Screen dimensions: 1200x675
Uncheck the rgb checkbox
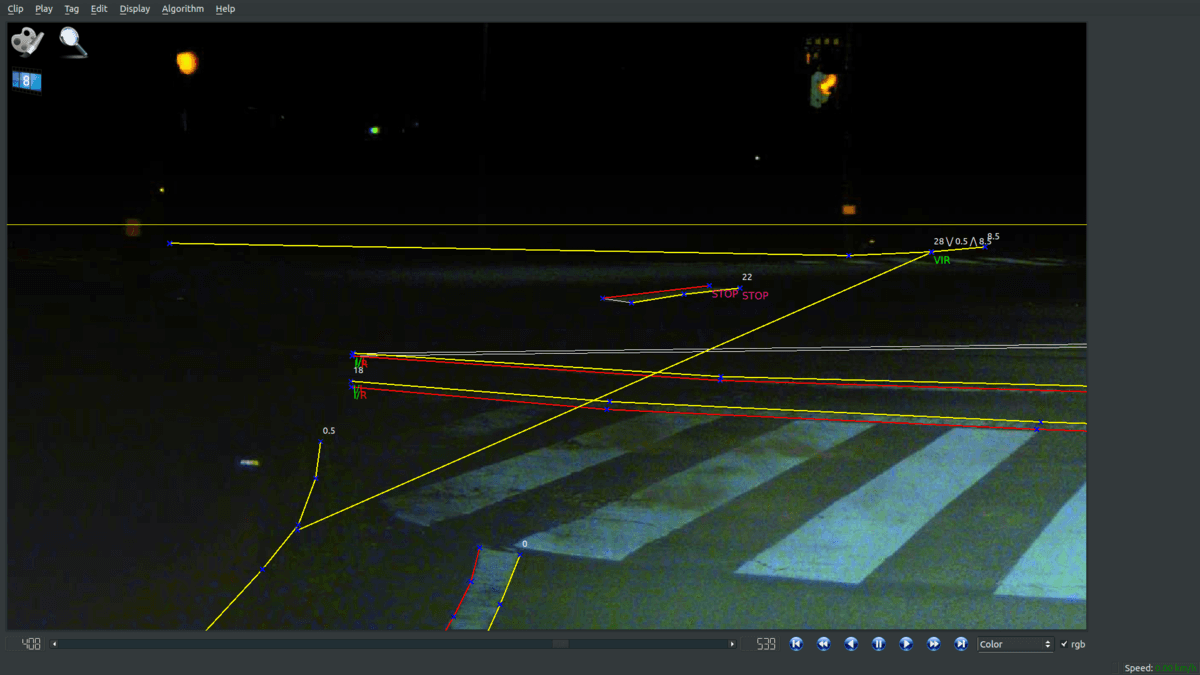1064,644
